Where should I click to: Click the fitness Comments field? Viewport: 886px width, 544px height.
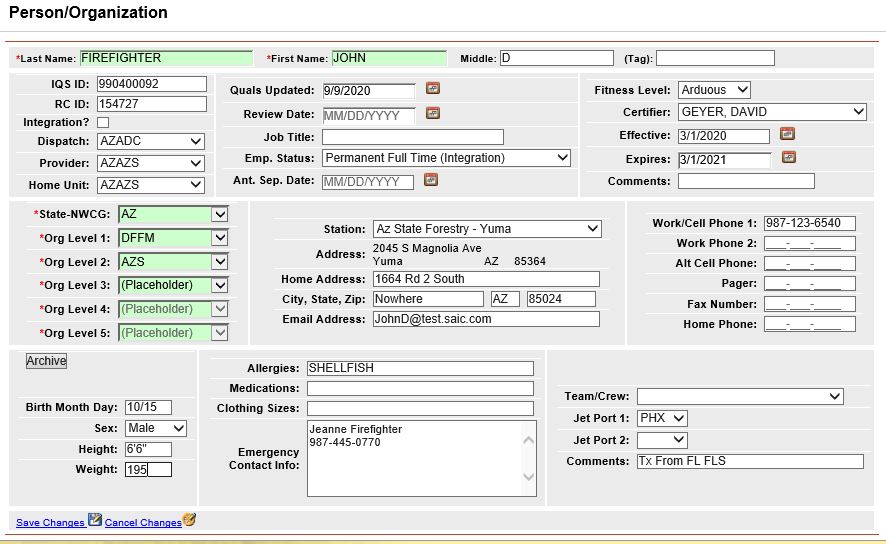[746, 181]
